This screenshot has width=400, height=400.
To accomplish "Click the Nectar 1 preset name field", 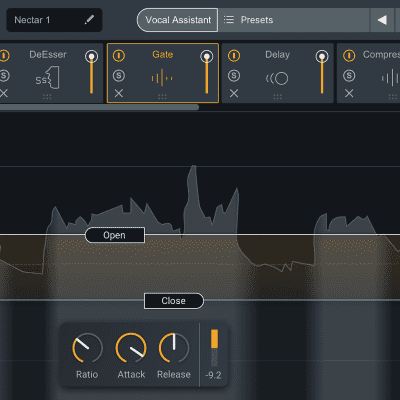I will pyautogui.click(x=54, y=20).
